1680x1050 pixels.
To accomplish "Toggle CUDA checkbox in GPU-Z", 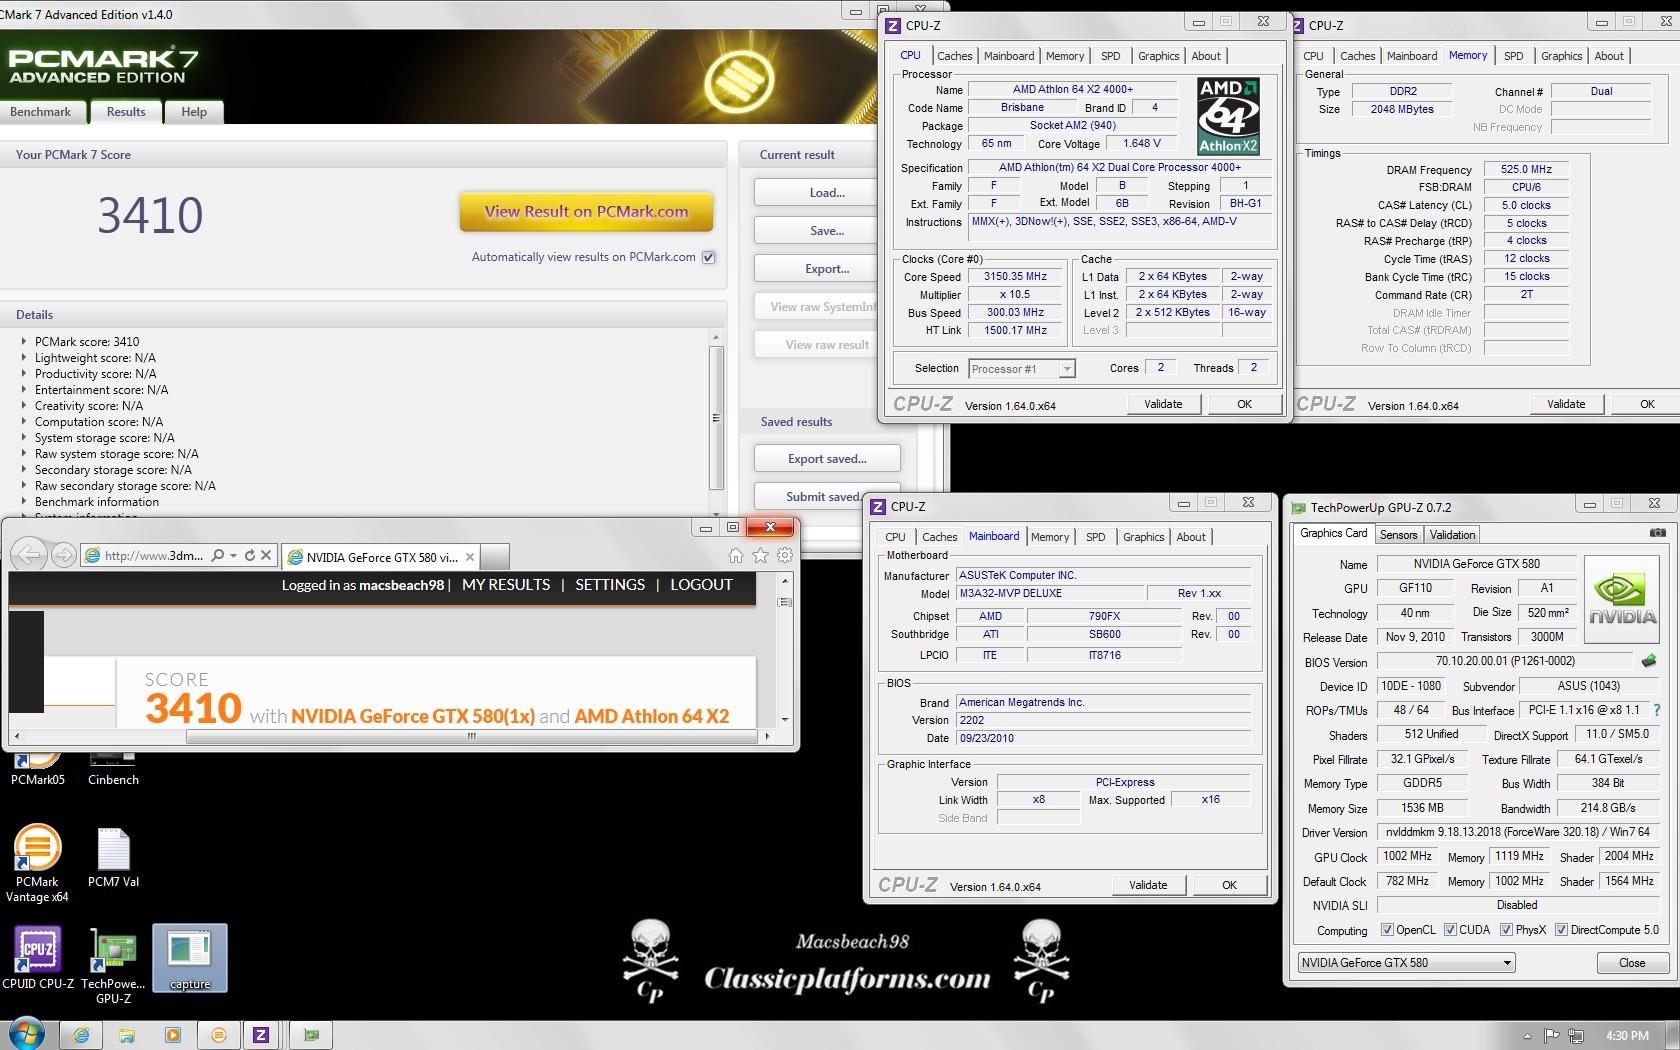I will click(1450, 929).
